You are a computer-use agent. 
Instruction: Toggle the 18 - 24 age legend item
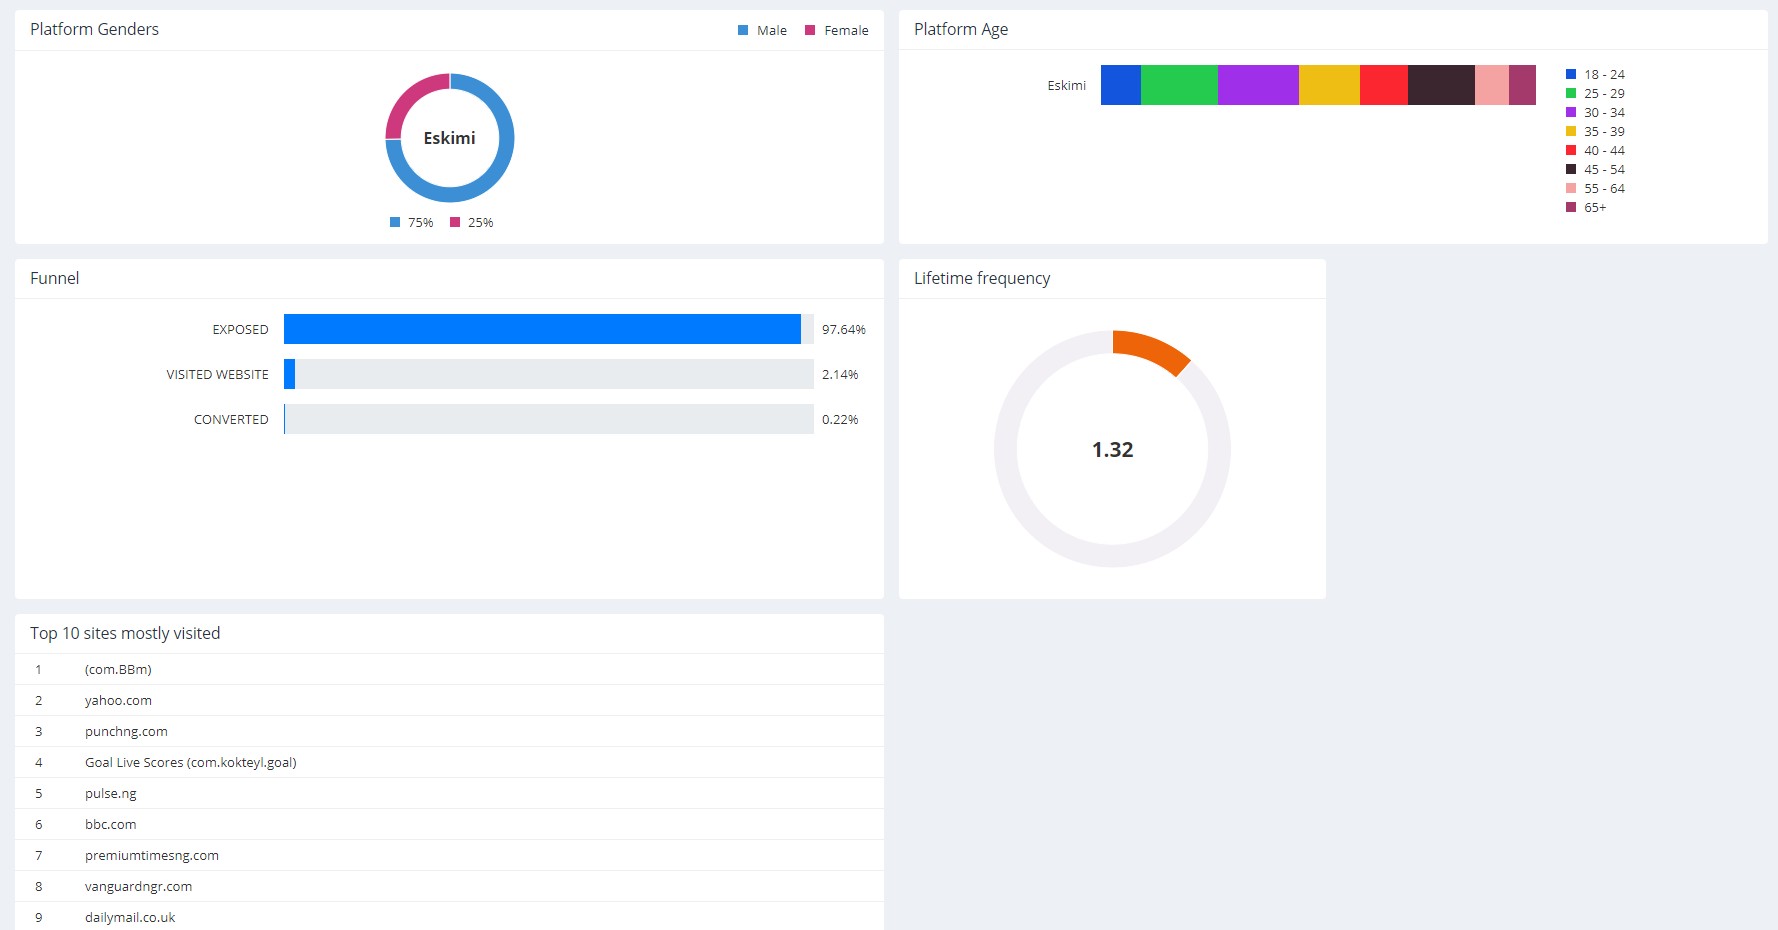tap(1595, 74)
